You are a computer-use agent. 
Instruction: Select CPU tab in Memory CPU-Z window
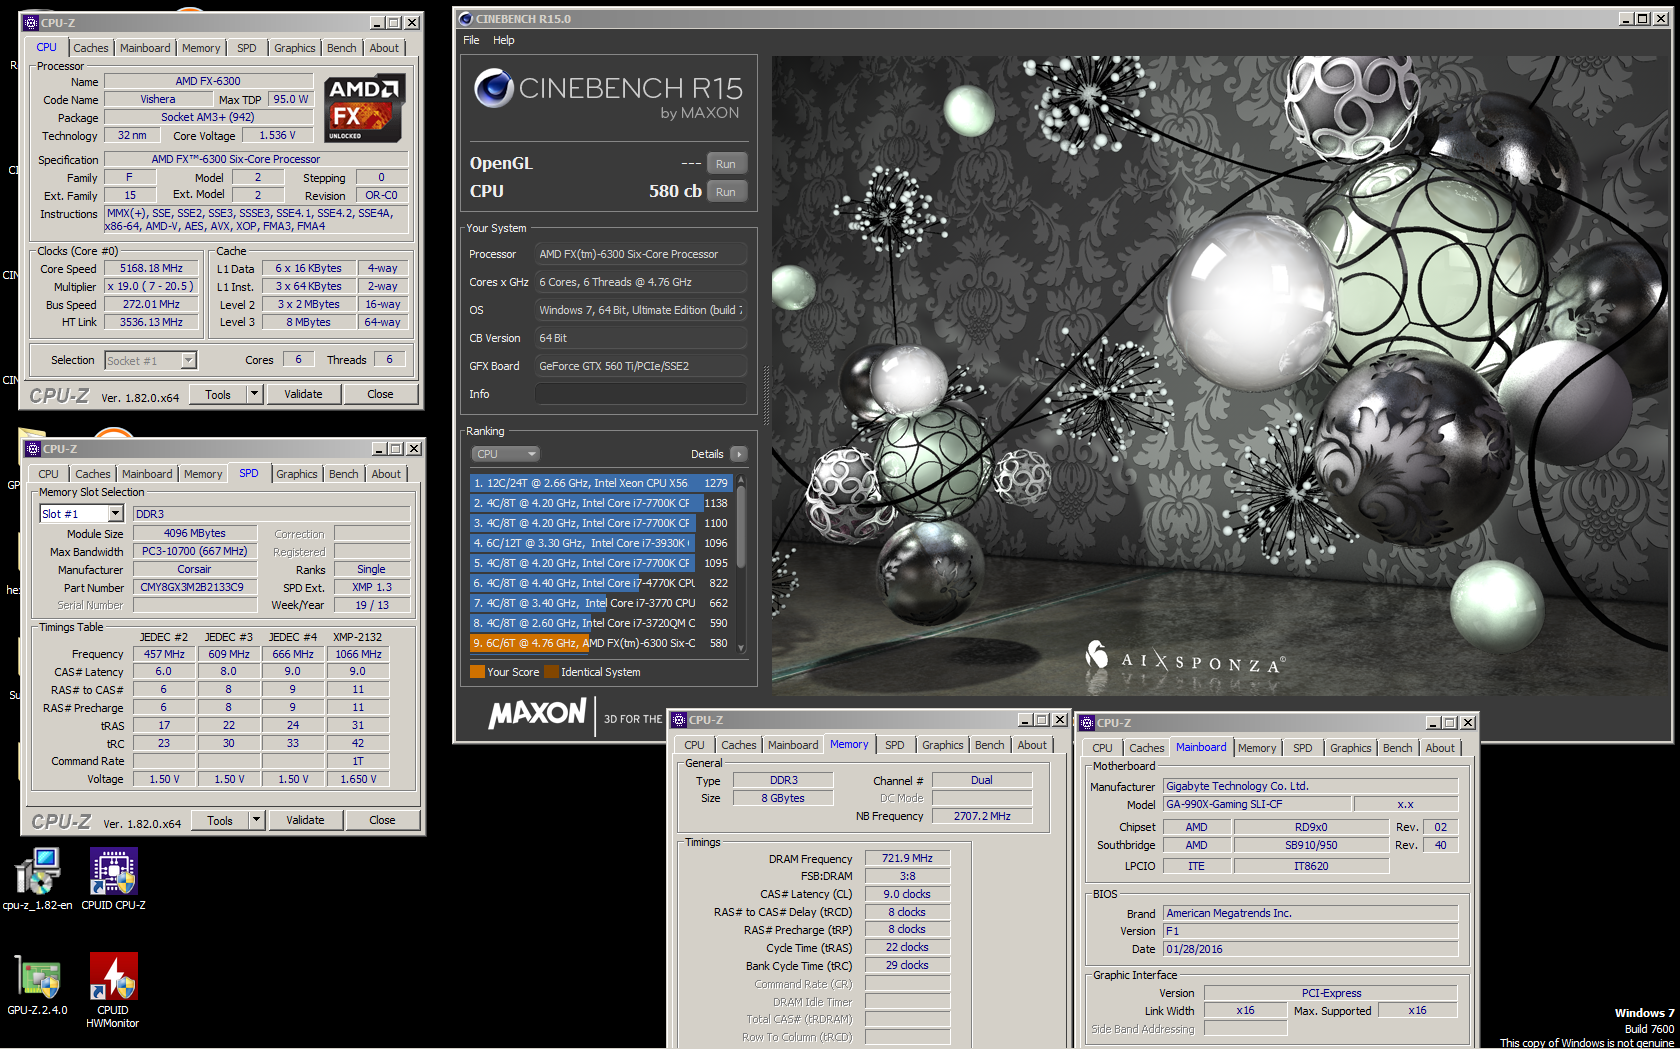click(695, 745)
